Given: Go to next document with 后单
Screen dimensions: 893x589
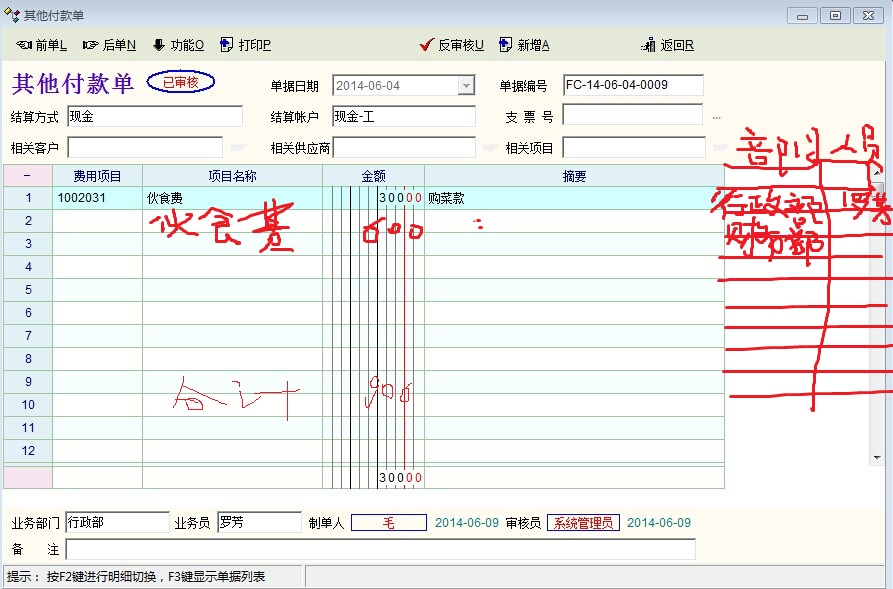Looking at the screenshot, I should point(110,45).
